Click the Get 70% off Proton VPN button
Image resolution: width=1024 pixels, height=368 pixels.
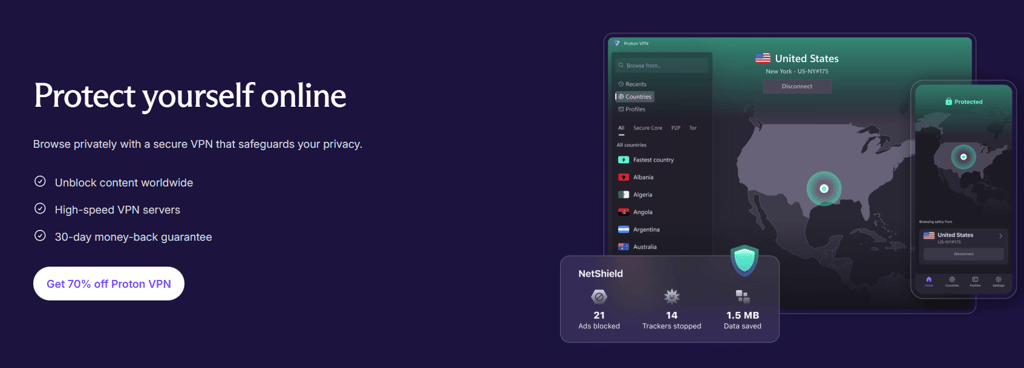pyautogui.click(x=108, y=284)
